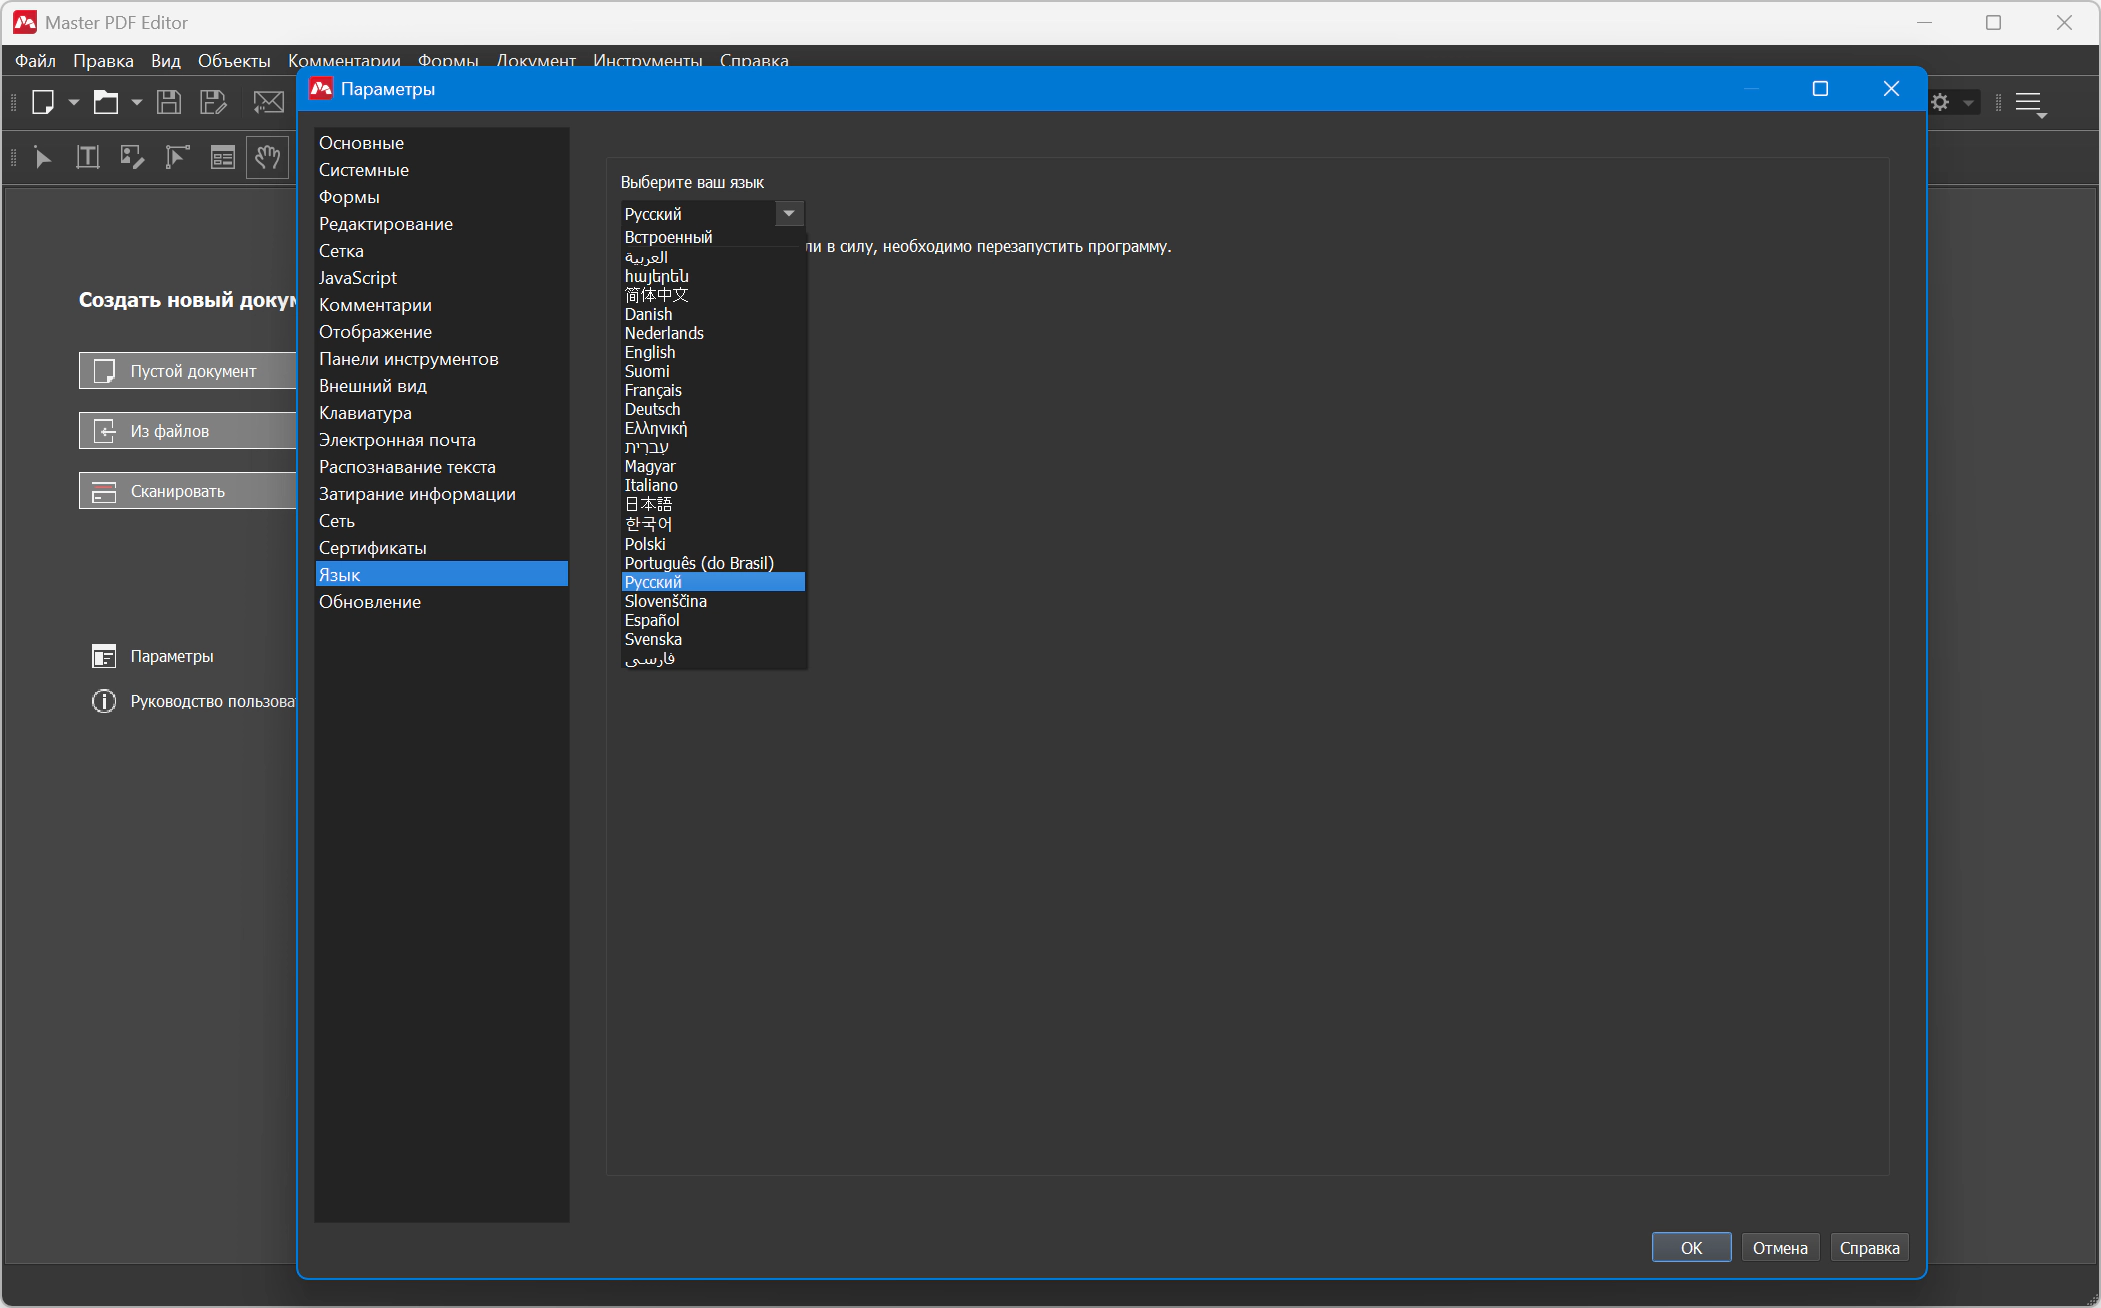Activate the Hand tool icon

pyautogui.click(x=267, y=157)
